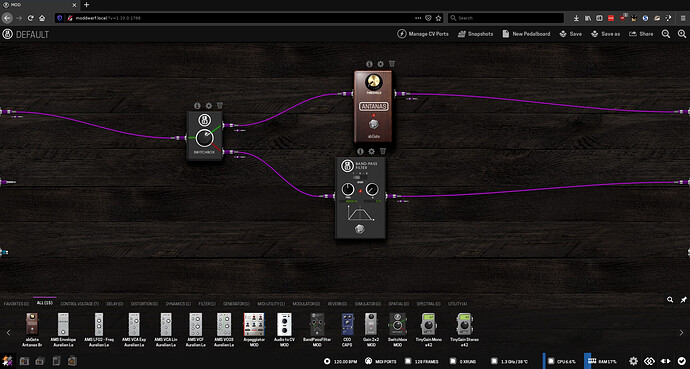
Task: Open settings gear of Band-Pass Filter pedal
Action: pyautogui.click(x=371, y=152)
